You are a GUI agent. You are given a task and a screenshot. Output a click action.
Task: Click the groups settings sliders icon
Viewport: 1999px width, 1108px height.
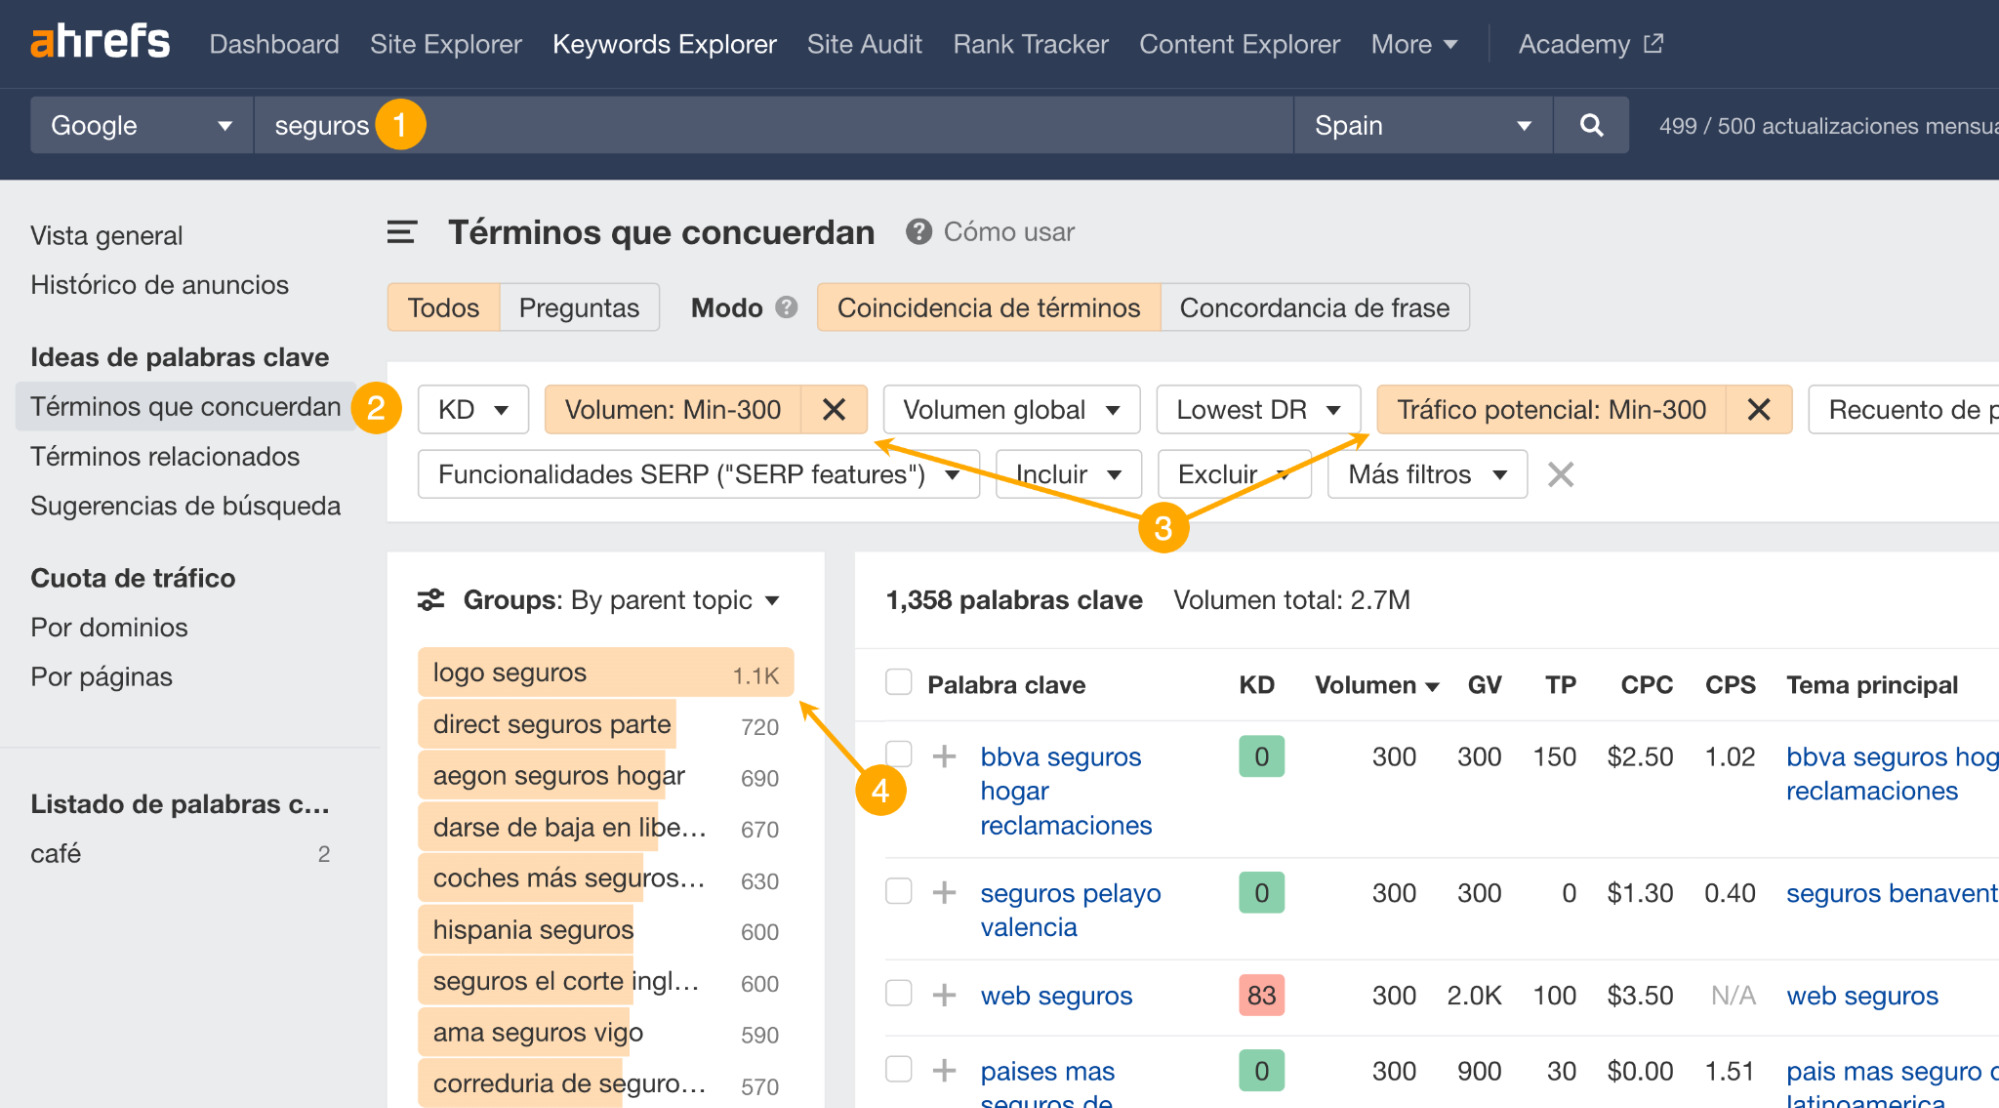tap(431, 599)
